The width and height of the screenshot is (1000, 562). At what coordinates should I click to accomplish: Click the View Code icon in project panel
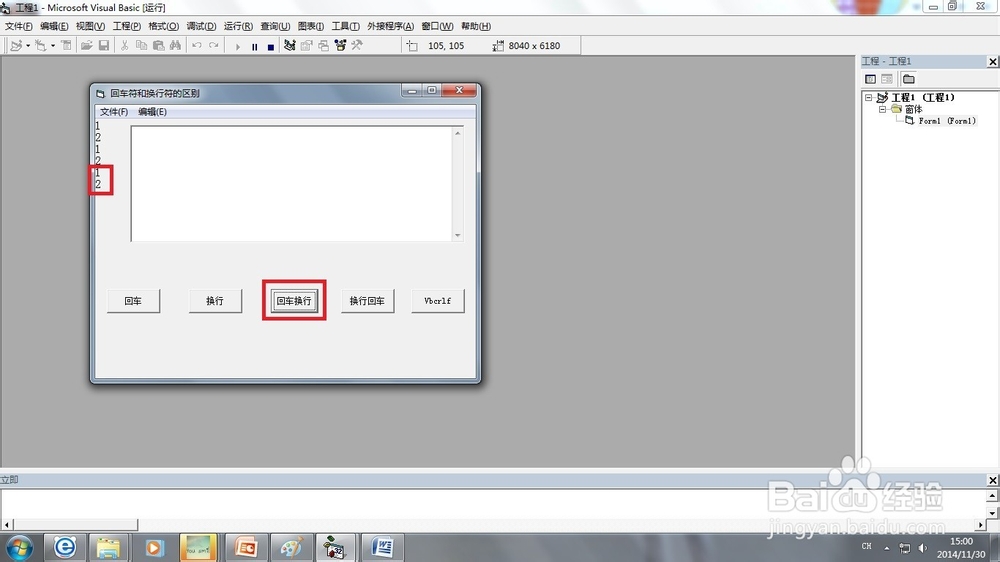(x=870, y=79)
